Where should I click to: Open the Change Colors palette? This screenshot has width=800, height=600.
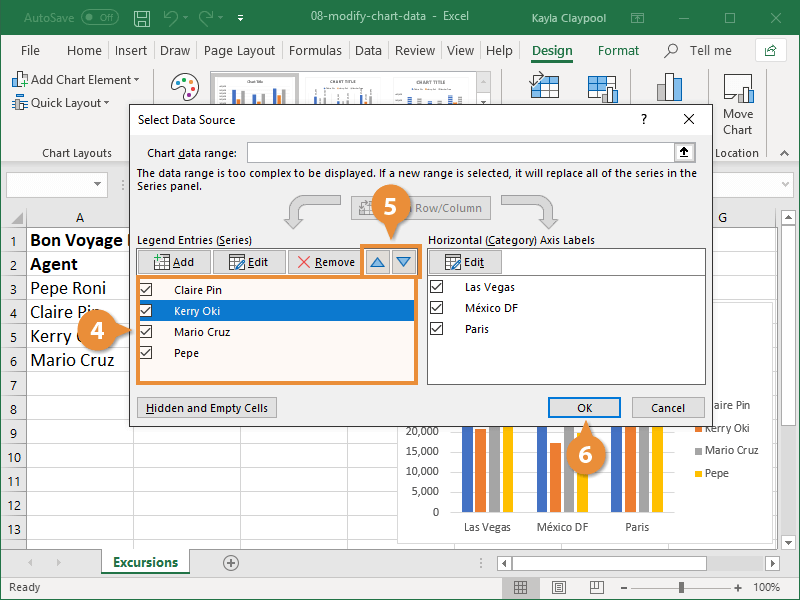185,88
